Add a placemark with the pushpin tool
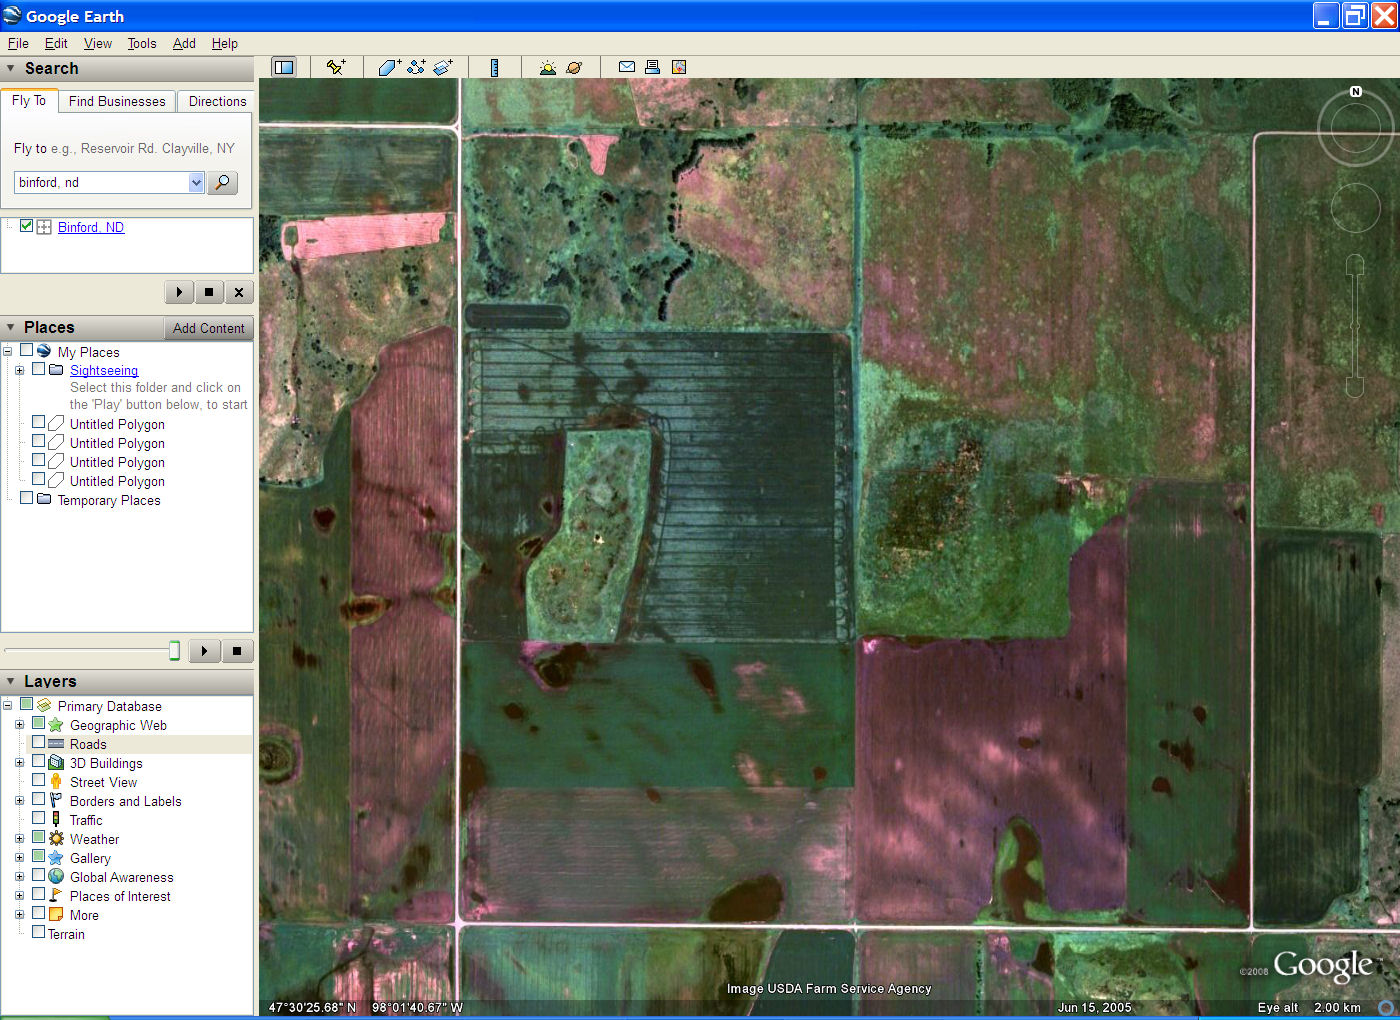The height and width of the screenshot is (1020, 1400). (336, 67)
